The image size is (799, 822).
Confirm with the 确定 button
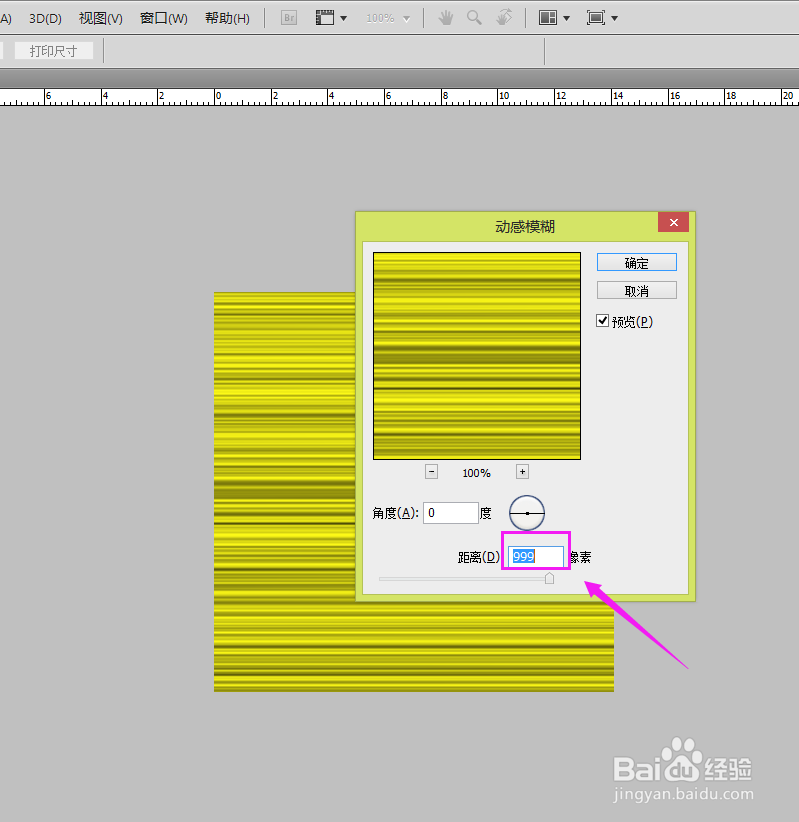coord(636,263)
